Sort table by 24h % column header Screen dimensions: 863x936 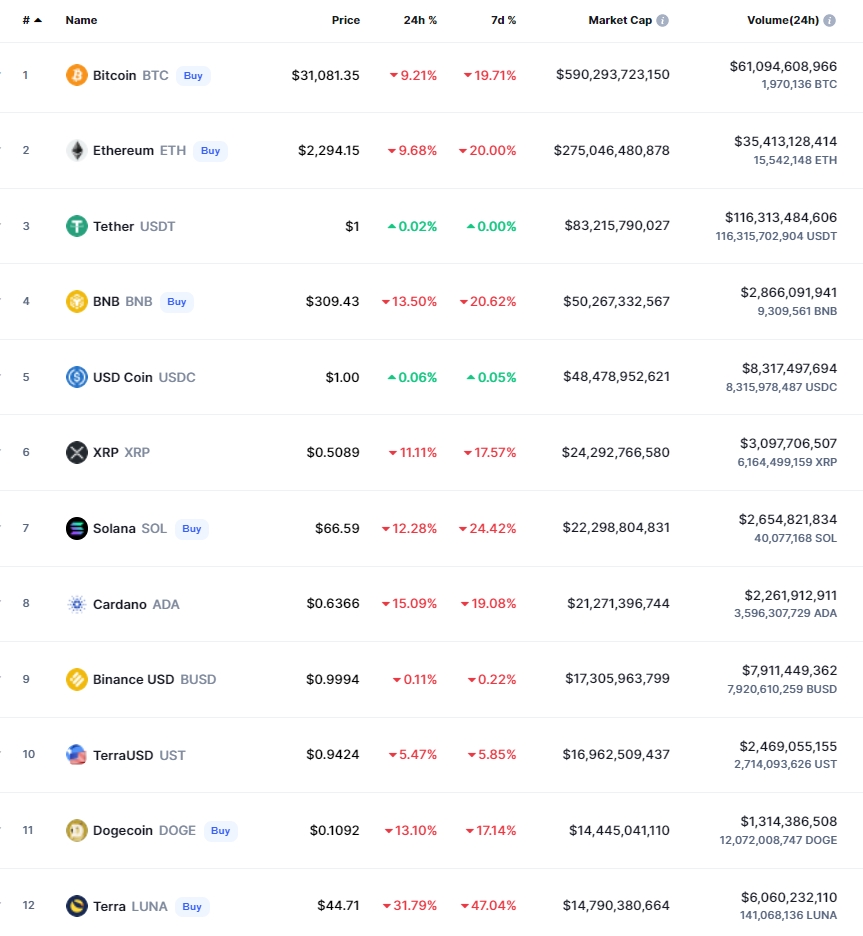coord(420,20)
